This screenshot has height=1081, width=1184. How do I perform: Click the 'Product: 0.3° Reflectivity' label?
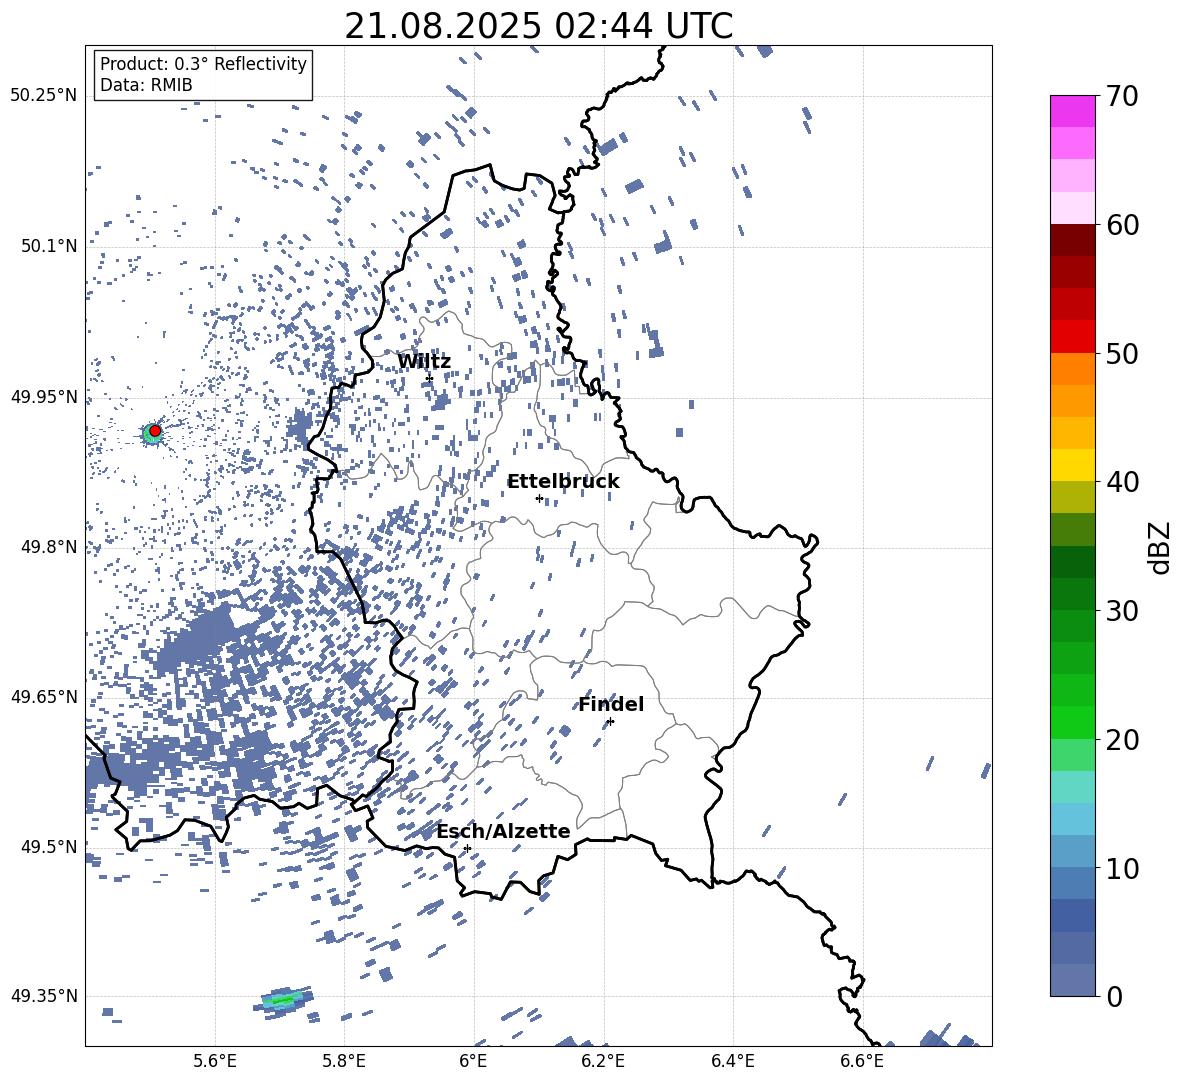(x=203, y=64)
